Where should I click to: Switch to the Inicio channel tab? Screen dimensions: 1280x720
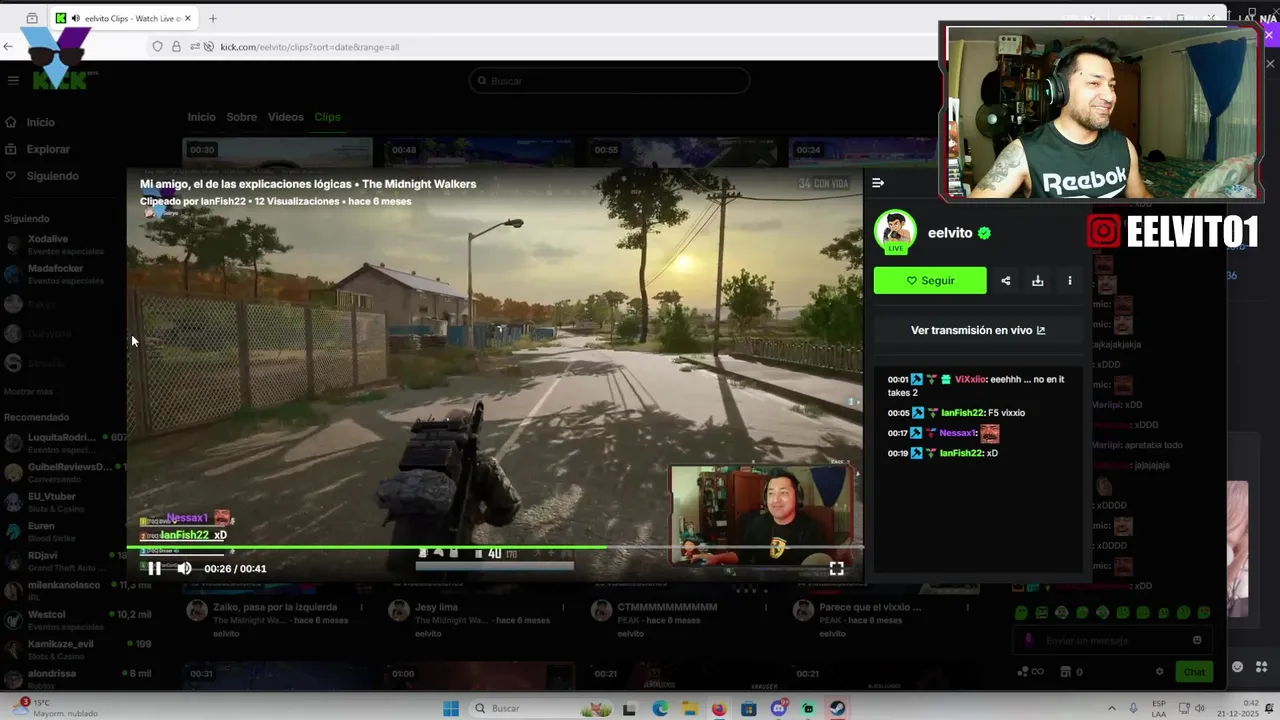(201, 117)
